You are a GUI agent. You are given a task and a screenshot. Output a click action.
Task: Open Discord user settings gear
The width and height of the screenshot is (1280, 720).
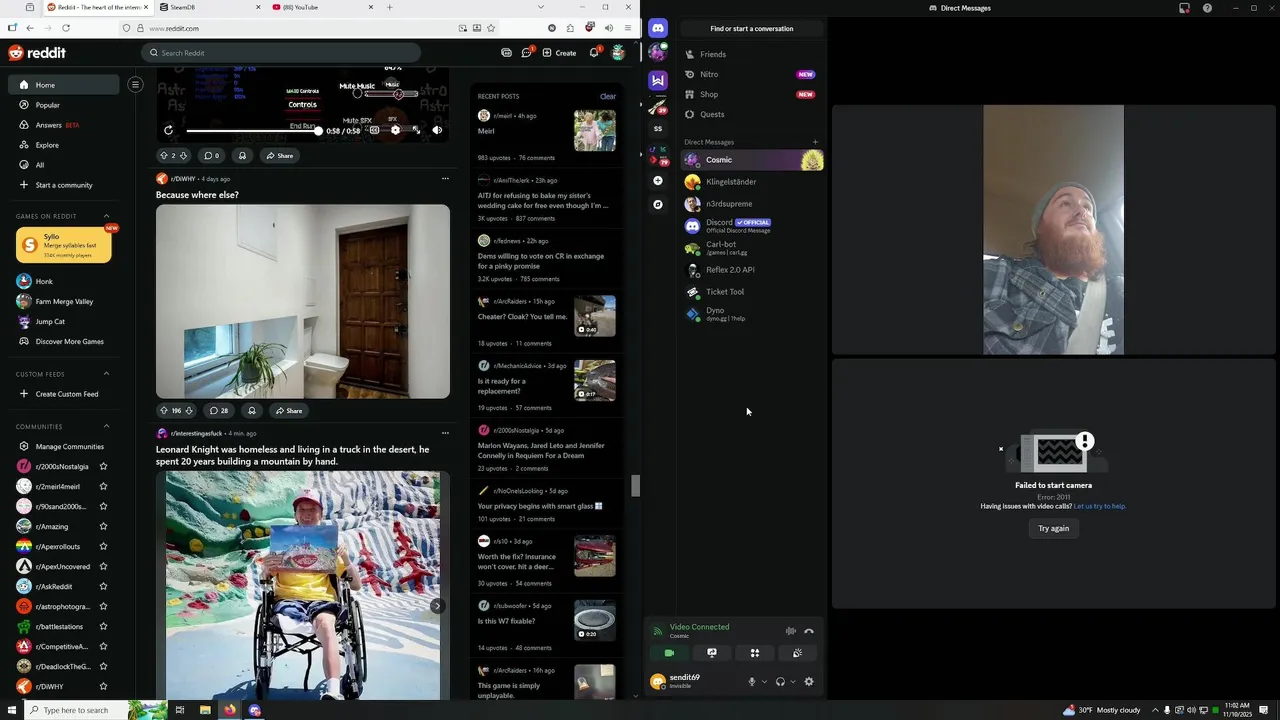809,682
